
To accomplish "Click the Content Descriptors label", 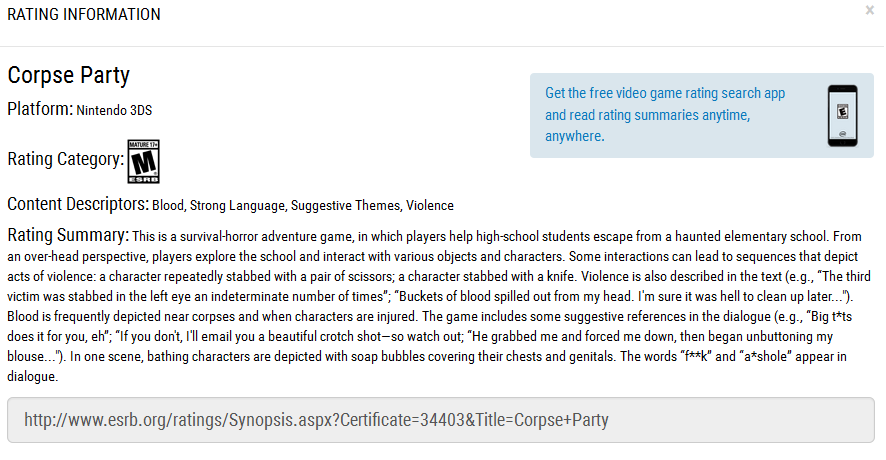I will pos(78,204).
